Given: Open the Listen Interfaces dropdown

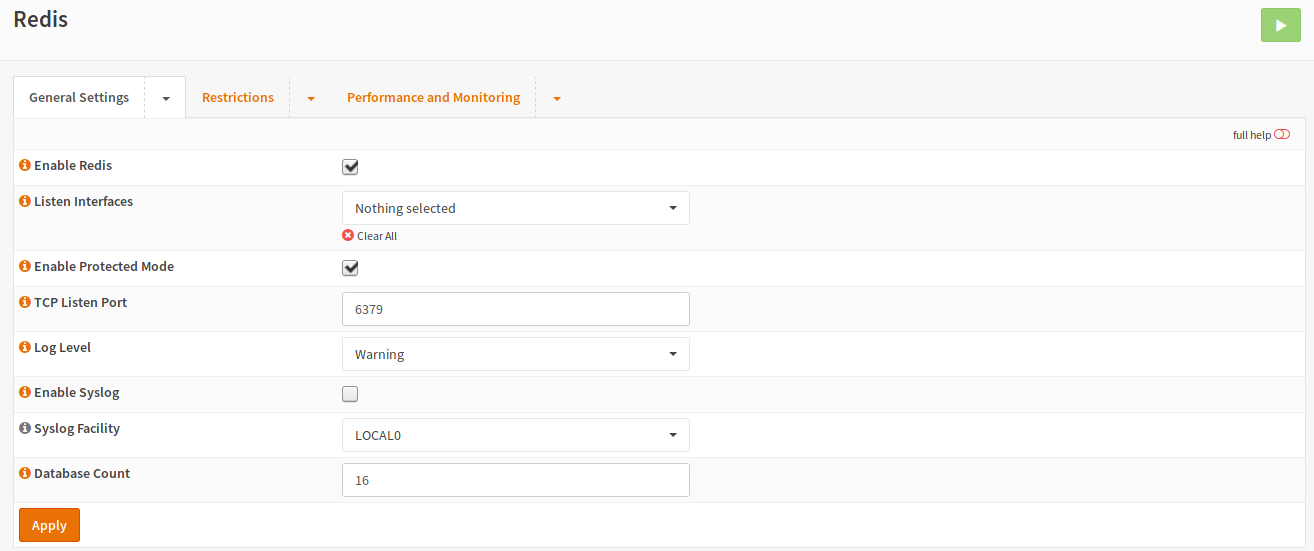Looking at the screenshot, I should click(x=516, y=208).
